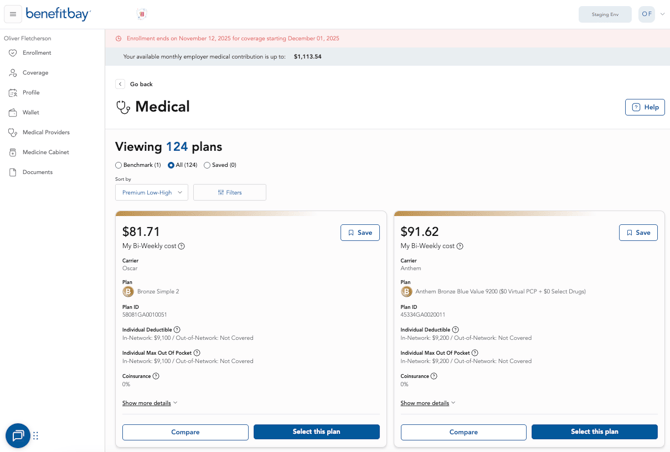Open the Premium Low-High sort dropdown
This screenshot has width=670, height=452.
(x=151, y=192)
